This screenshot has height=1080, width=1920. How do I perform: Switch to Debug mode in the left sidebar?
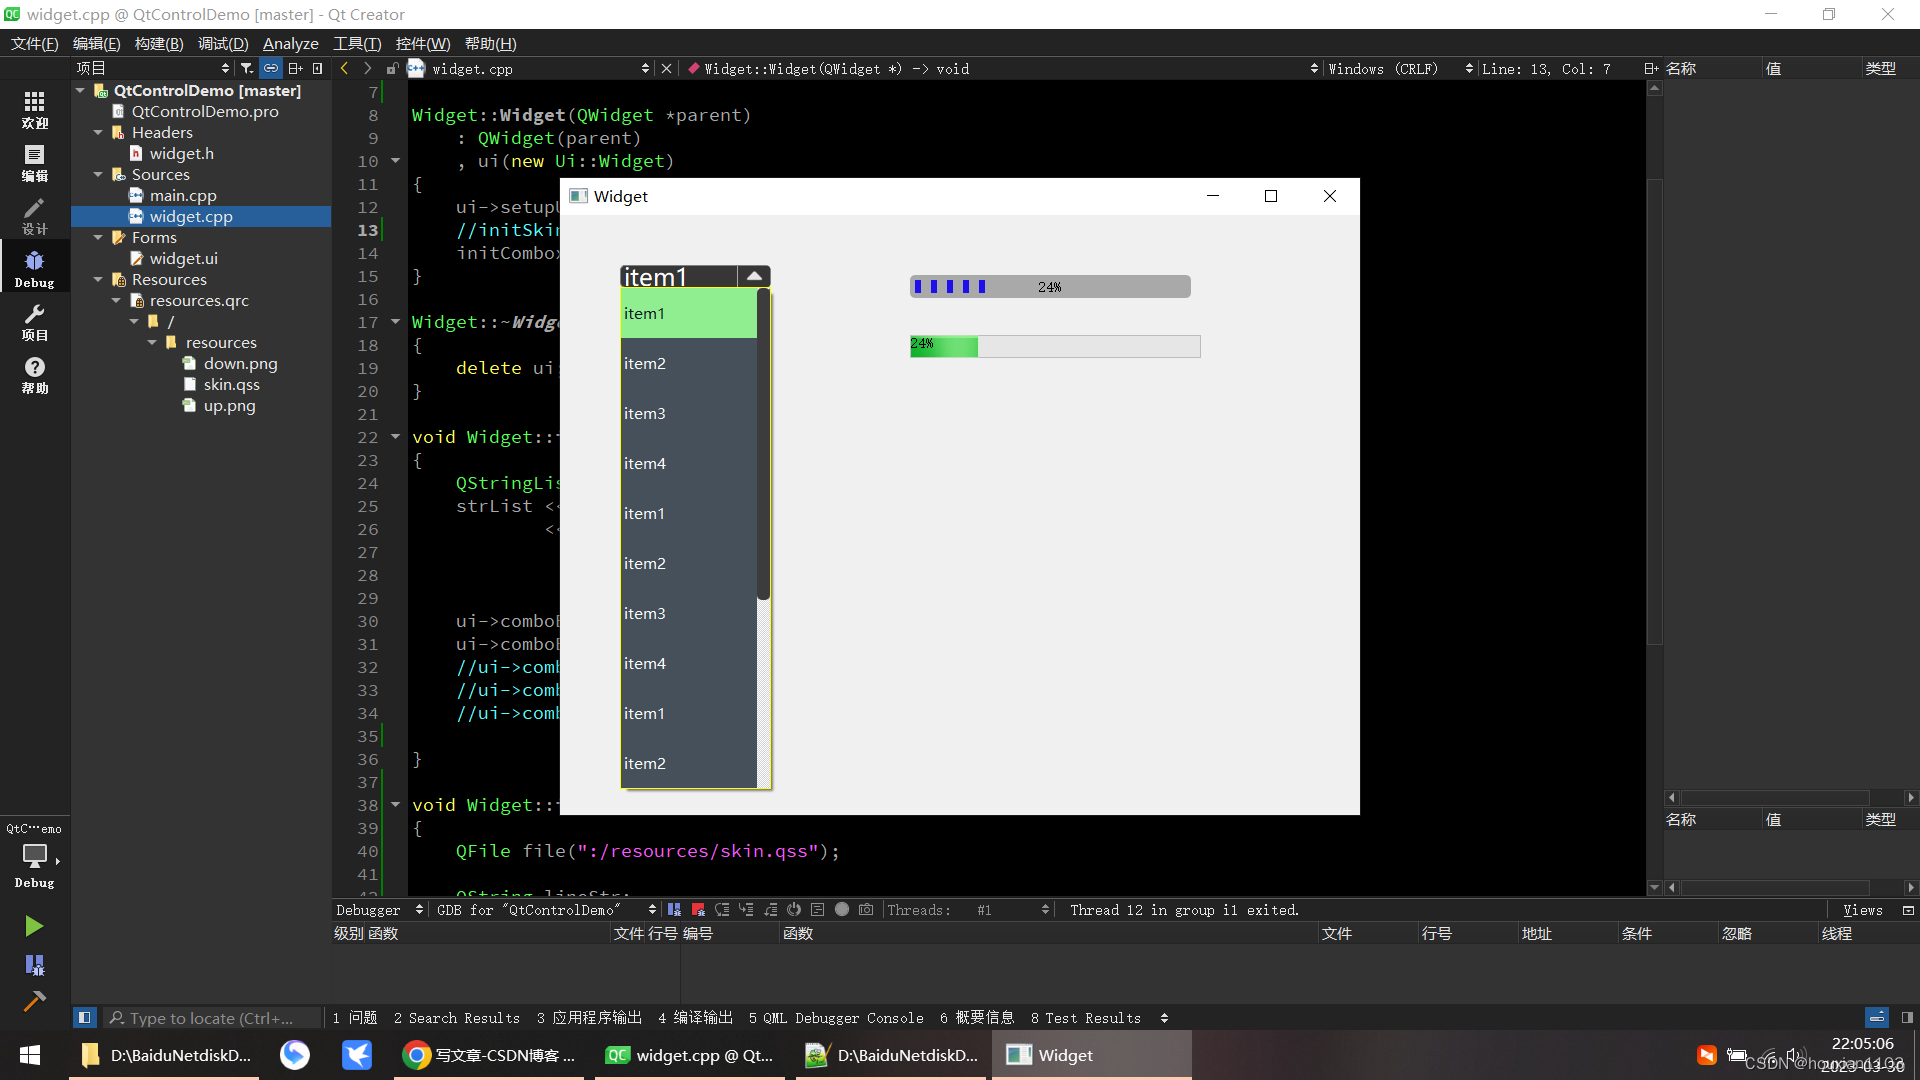(x=34, y=268)
